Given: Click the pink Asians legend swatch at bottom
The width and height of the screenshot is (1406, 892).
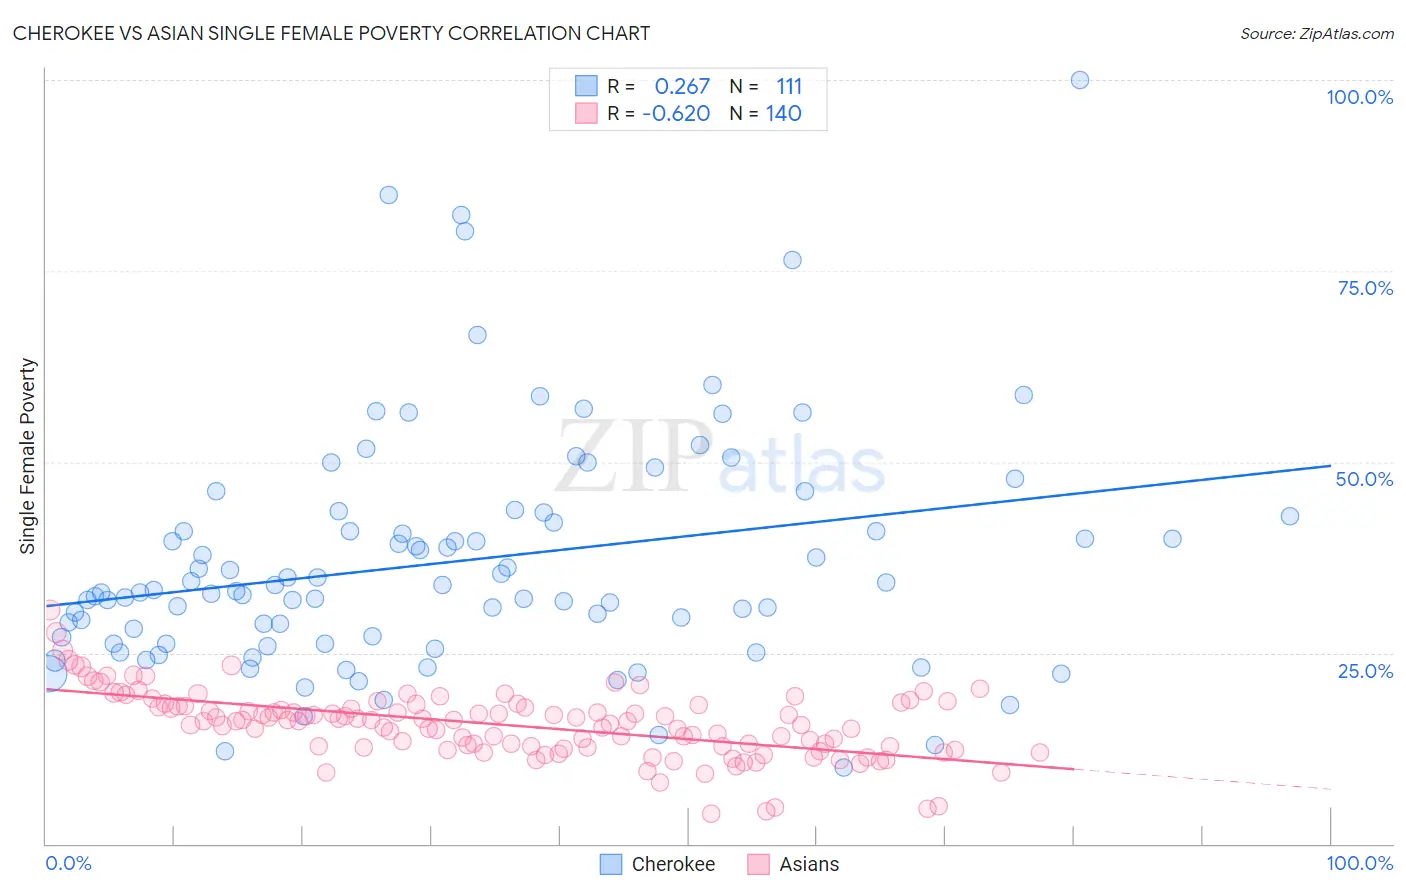Looking at the screenshot, I should 758,864.
